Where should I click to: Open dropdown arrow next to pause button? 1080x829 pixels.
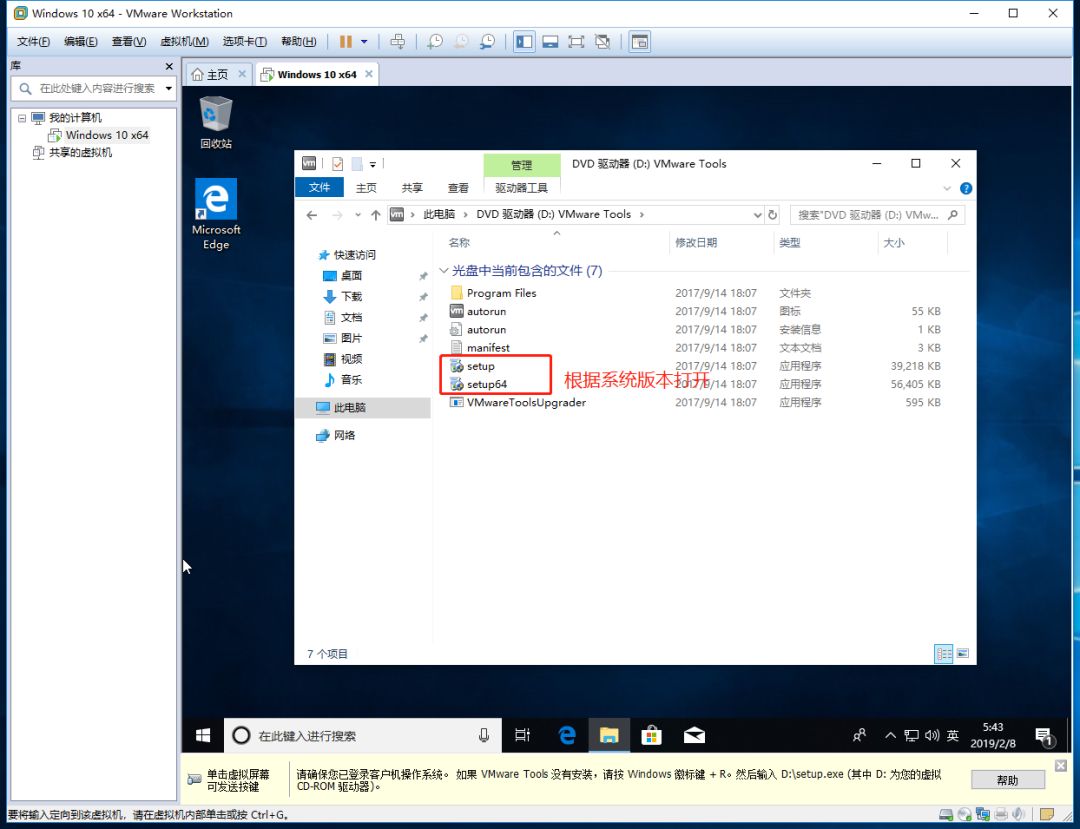pos(364,41)
